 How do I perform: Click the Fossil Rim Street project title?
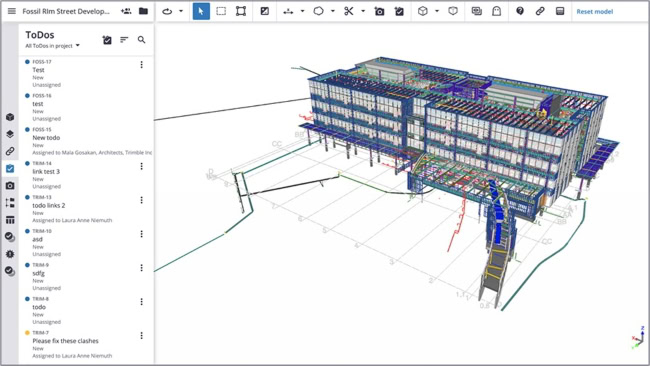pos(66,11)
